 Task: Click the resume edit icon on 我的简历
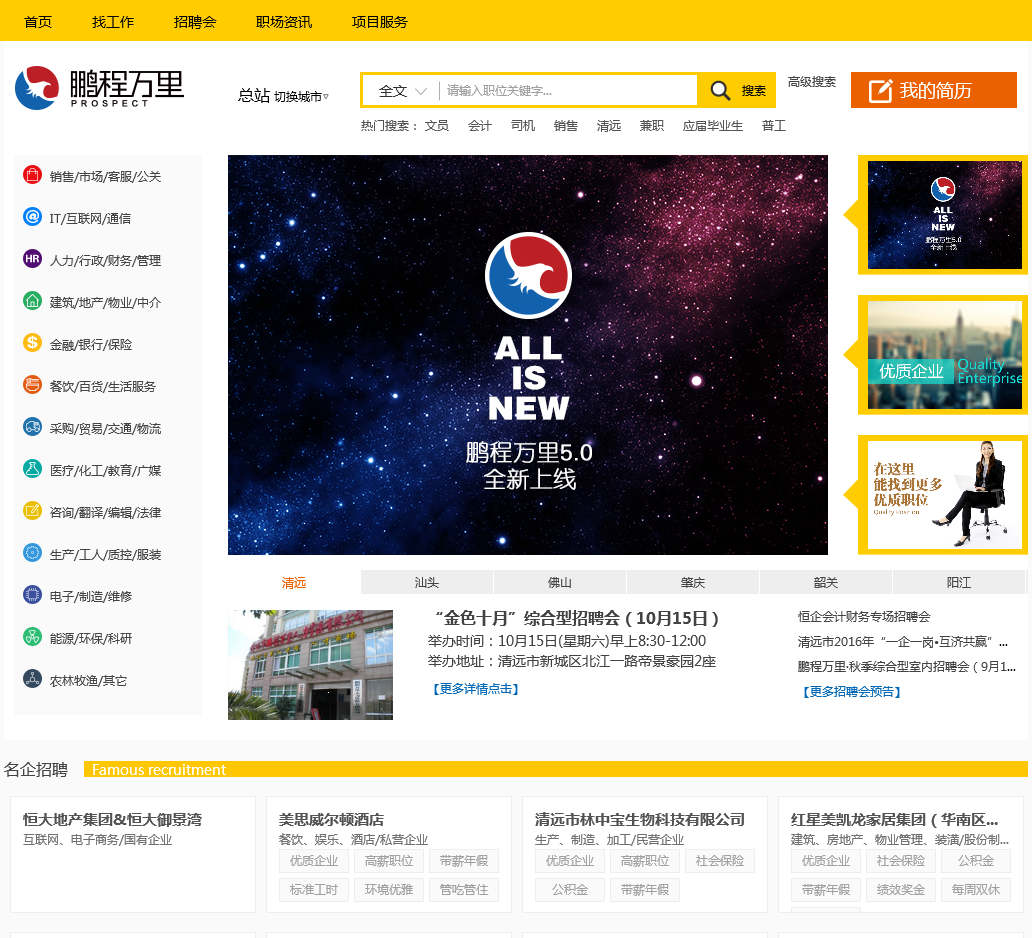pos(880,91)
